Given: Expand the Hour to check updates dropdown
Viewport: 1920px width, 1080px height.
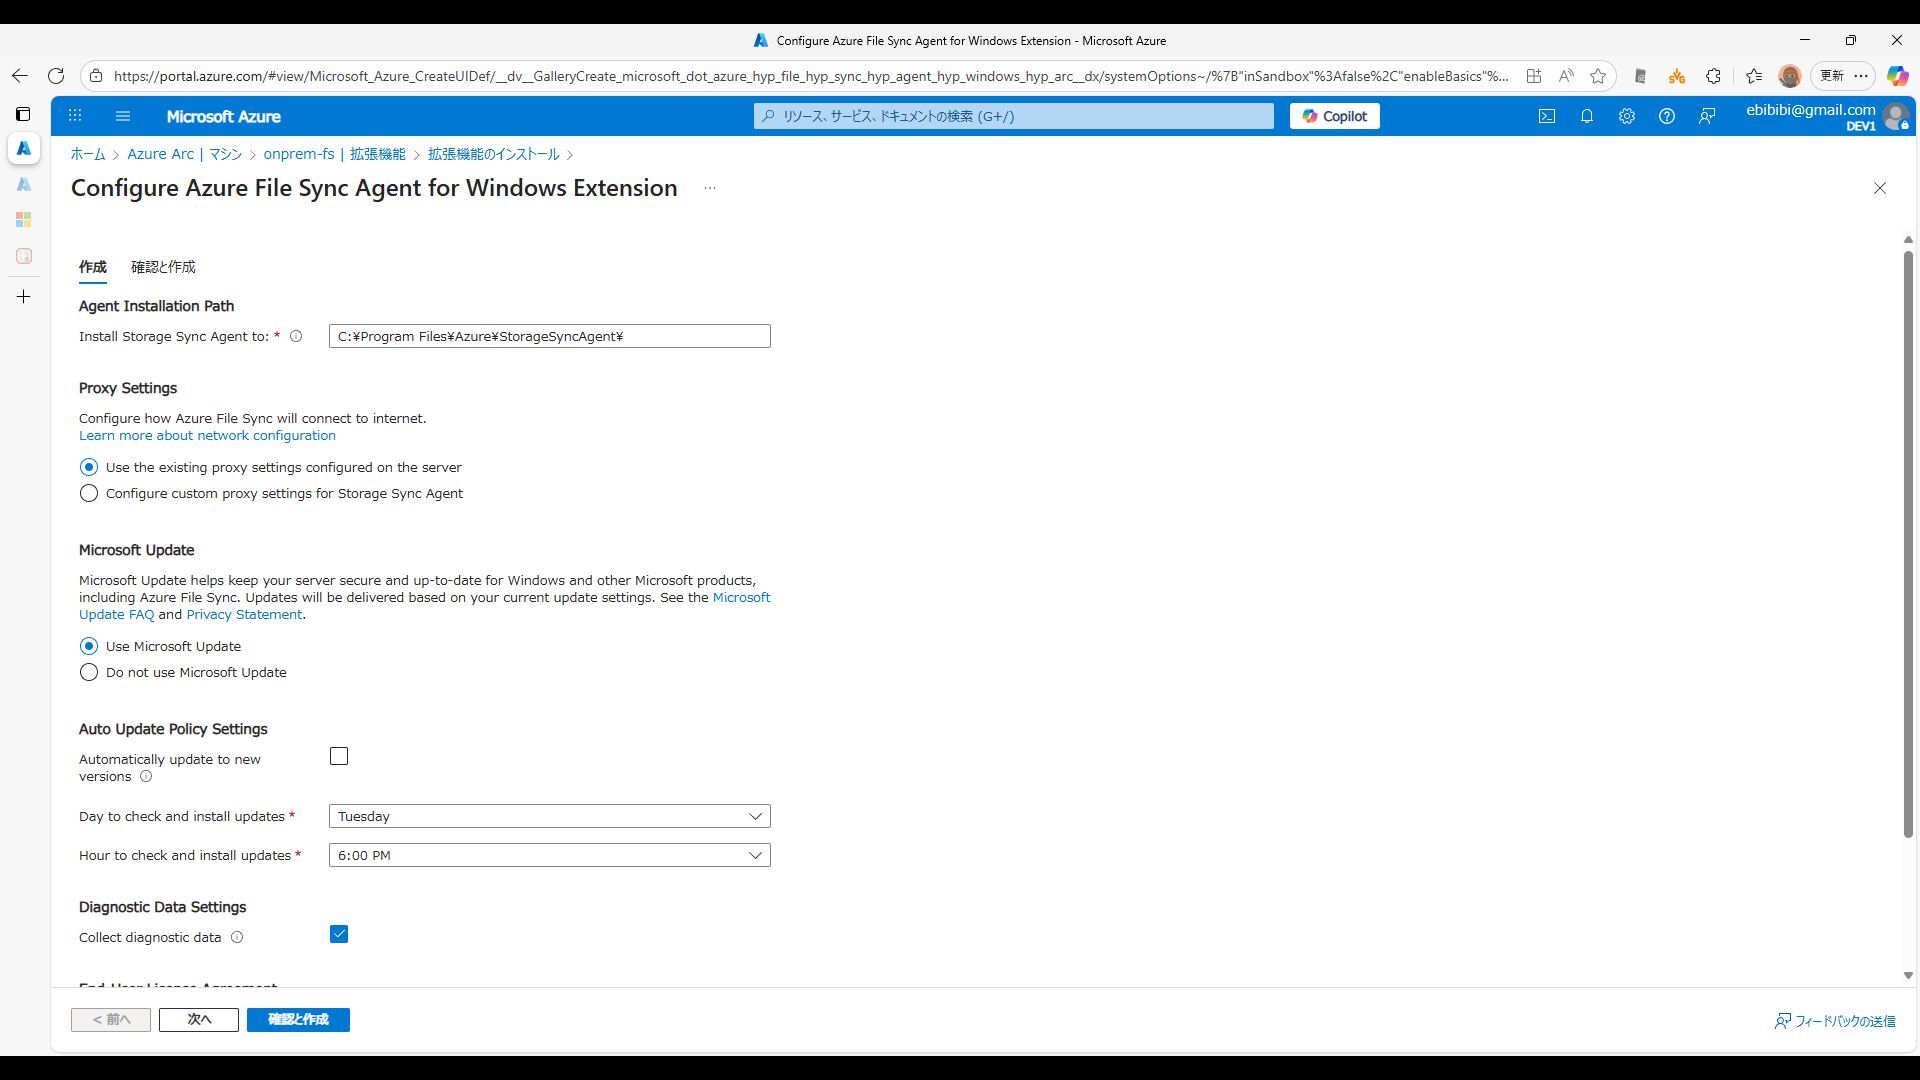Looking at the screenshot, I should coord(550,856).
